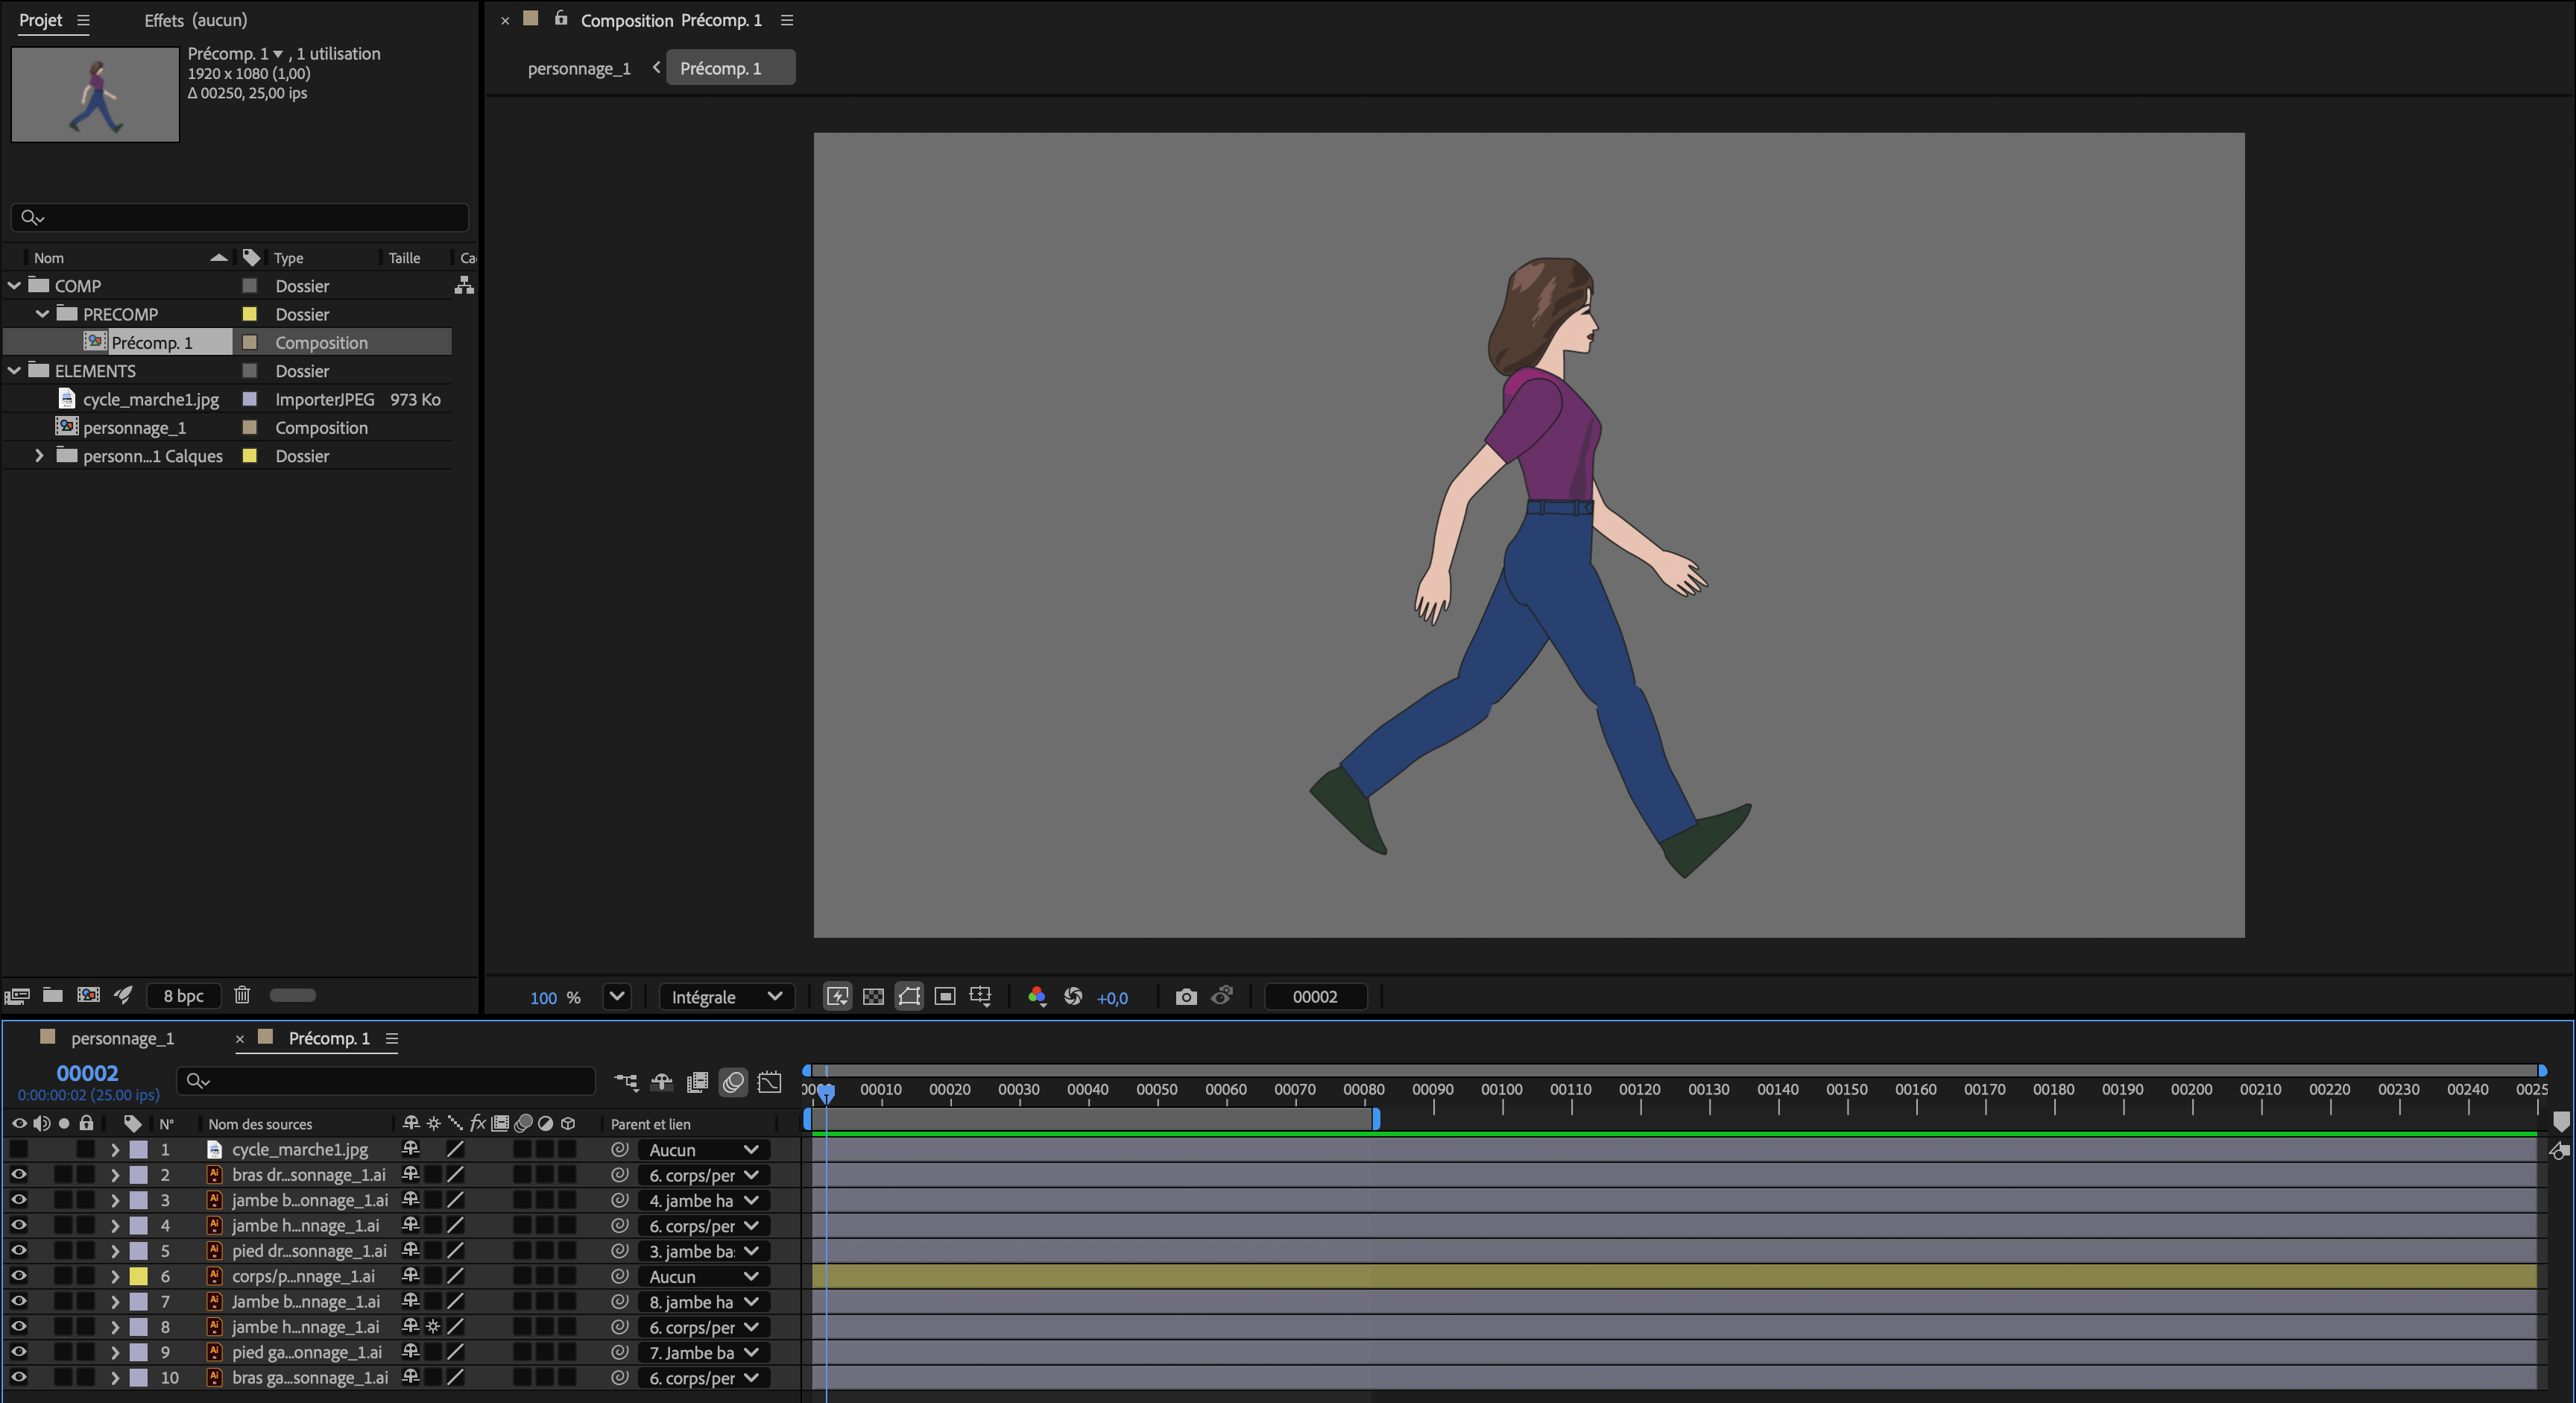The height and width of the screenshot is (1403, 2576).
Task: Open the Effets panel
Action: point(164,19)
